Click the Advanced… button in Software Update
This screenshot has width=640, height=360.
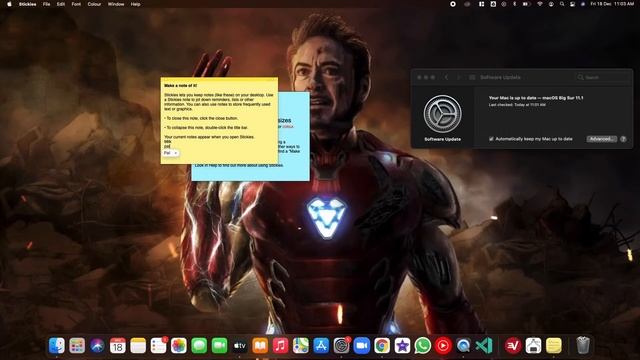[601, 139]
